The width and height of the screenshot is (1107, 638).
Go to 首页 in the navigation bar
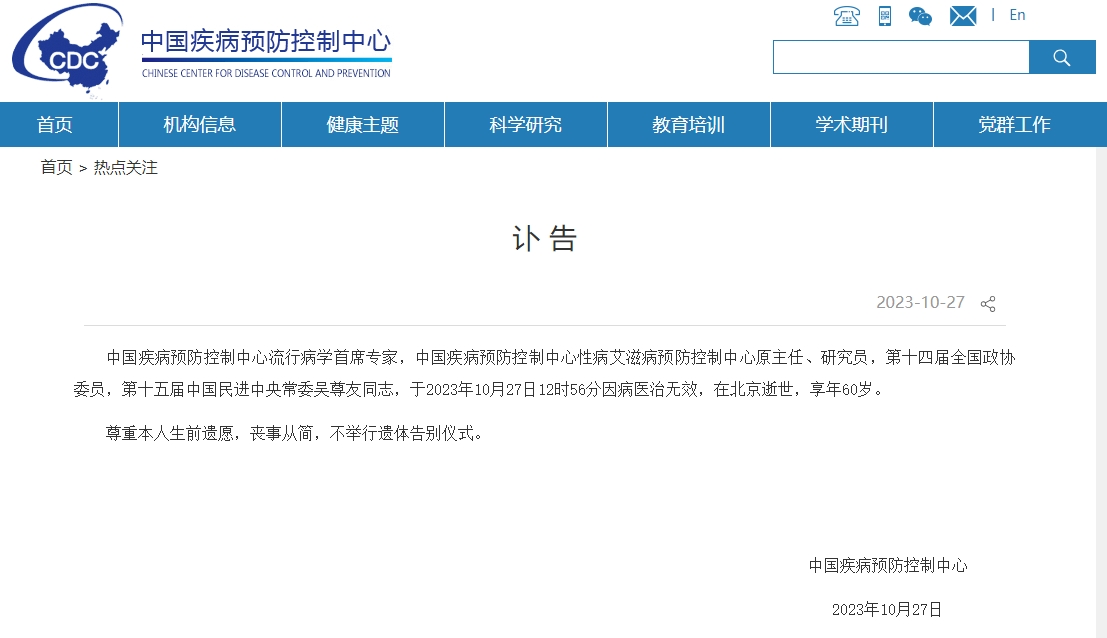point(55,125)
